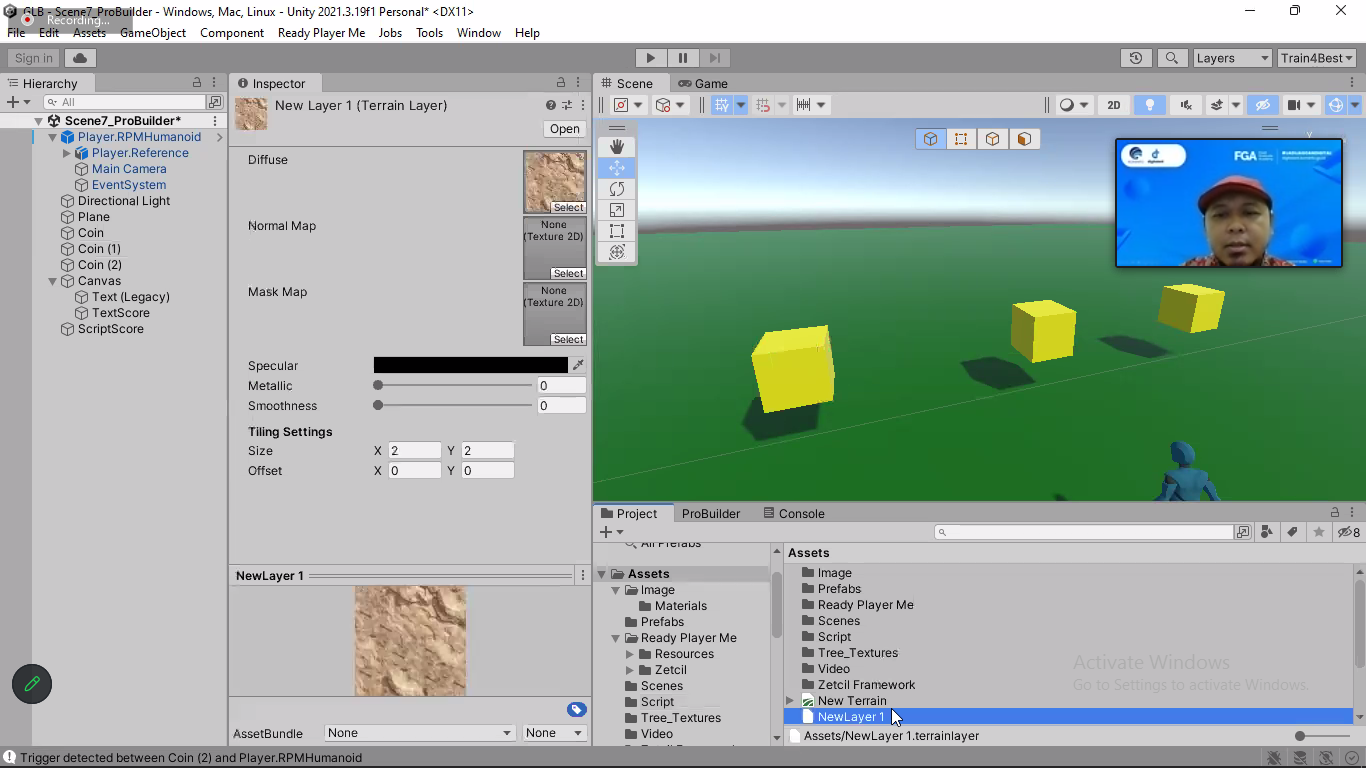This screenshot has width=1366, height=768.
Task: Open the undo history icon
Action: click(1135, 58)
